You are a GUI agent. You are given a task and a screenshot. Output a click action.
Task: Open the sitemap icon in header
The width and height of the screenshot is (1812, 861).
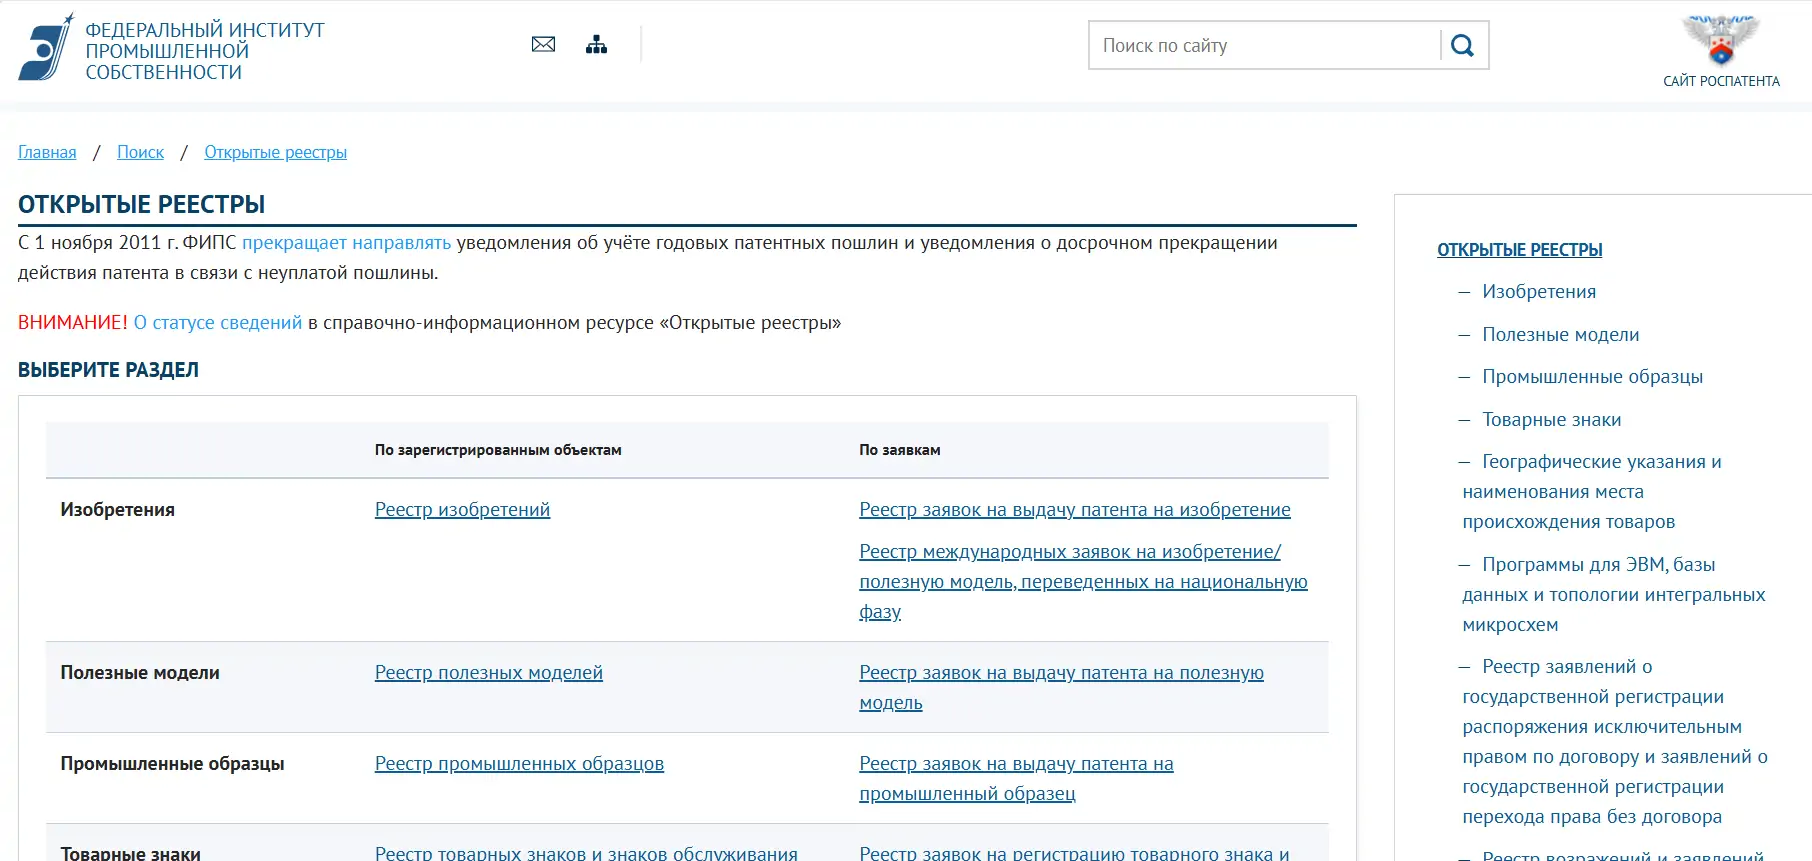coord(596,44)
